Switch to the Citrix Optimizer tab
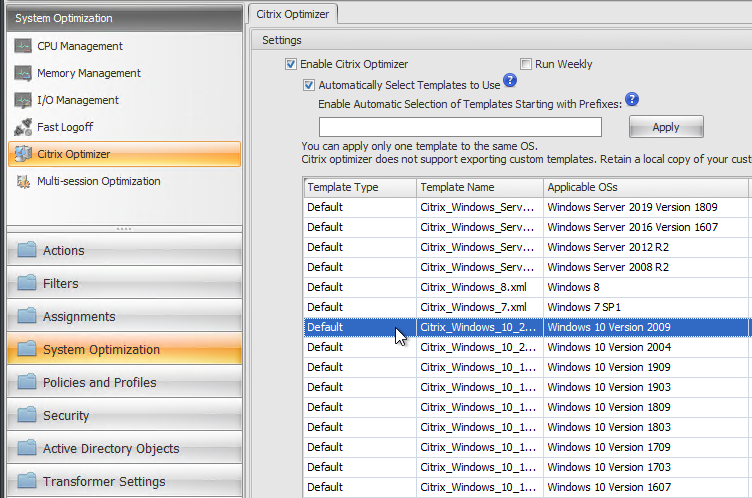The image size is (752, 498). tap(293, 14)
